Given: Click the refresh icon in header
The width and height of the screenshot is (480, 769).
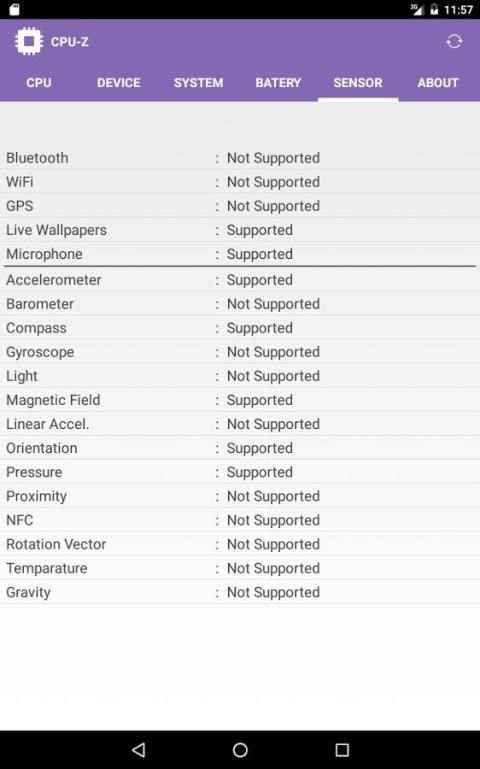Looking at the screenshot, I should (x=454, y=42).
